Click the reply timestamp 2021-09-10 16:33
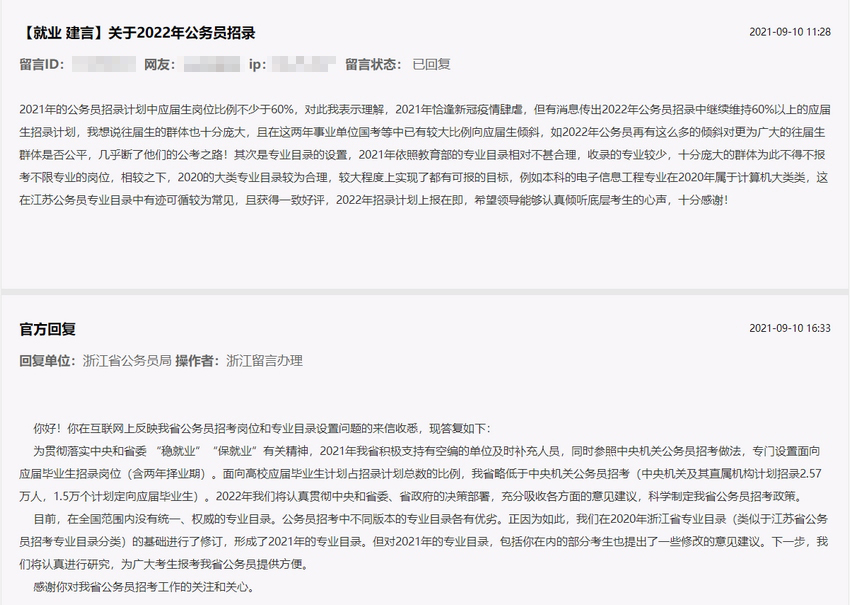The width and height of the screenshot is (850, 605). pyautogui.click(x=789, y=328)
